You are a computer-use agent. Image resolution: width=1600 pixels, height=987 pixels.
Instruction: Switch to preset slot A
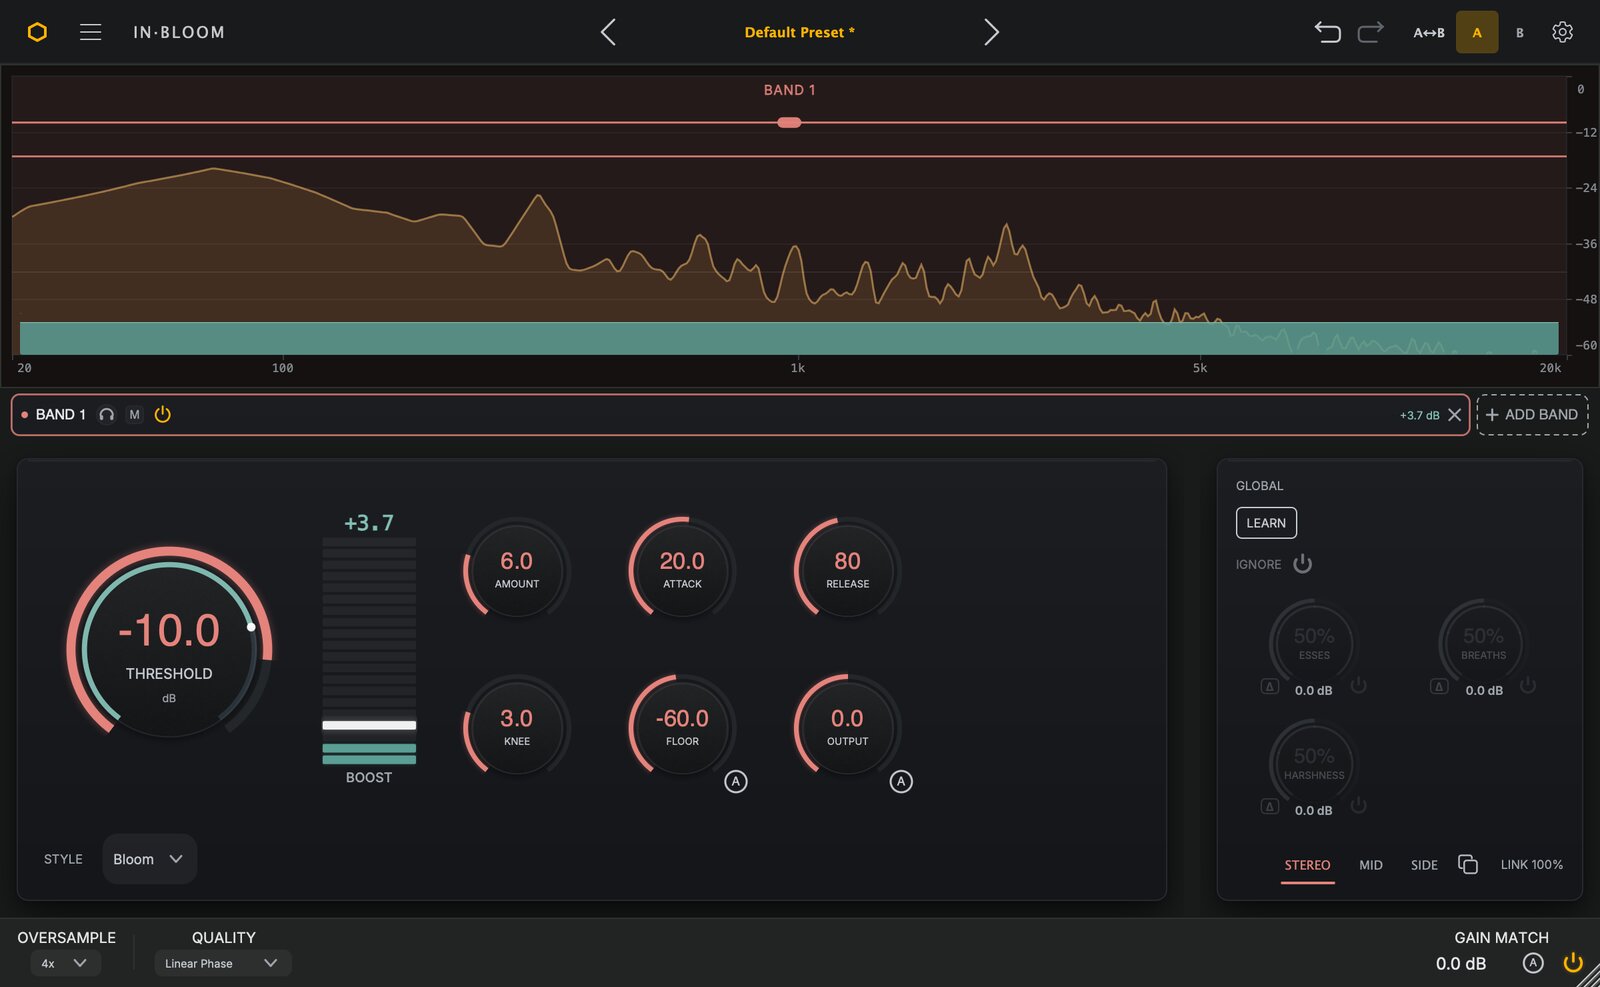coord(1477,32)
